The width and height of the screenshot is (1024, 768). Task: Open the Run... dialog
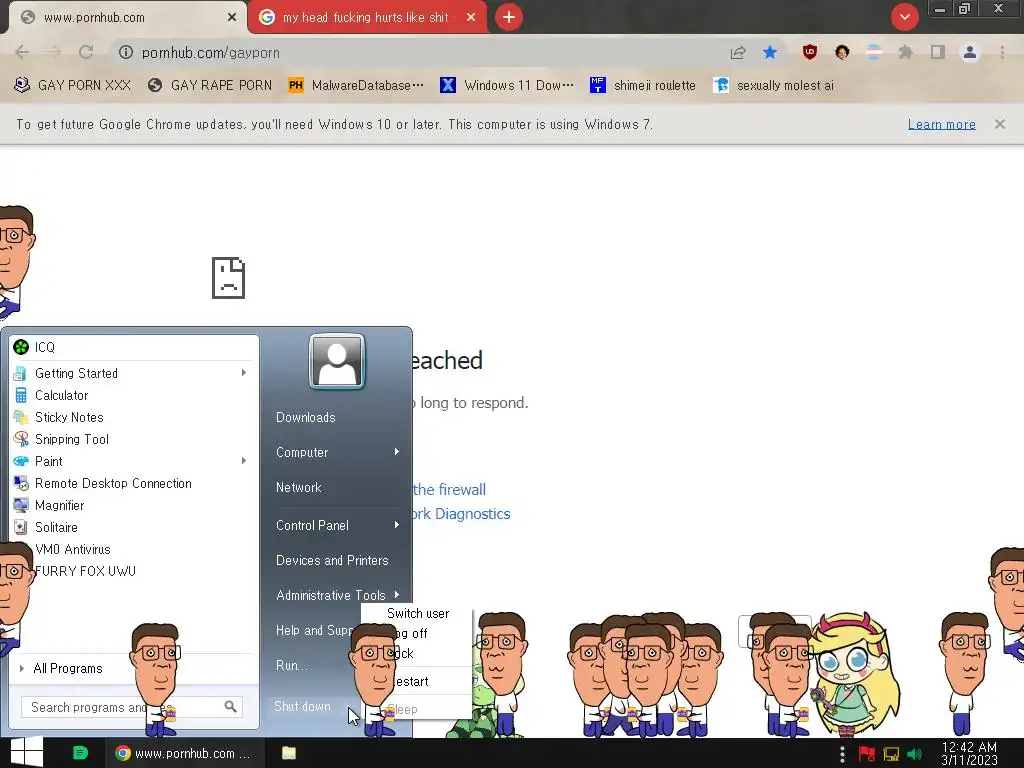click(x=291, y=665)
